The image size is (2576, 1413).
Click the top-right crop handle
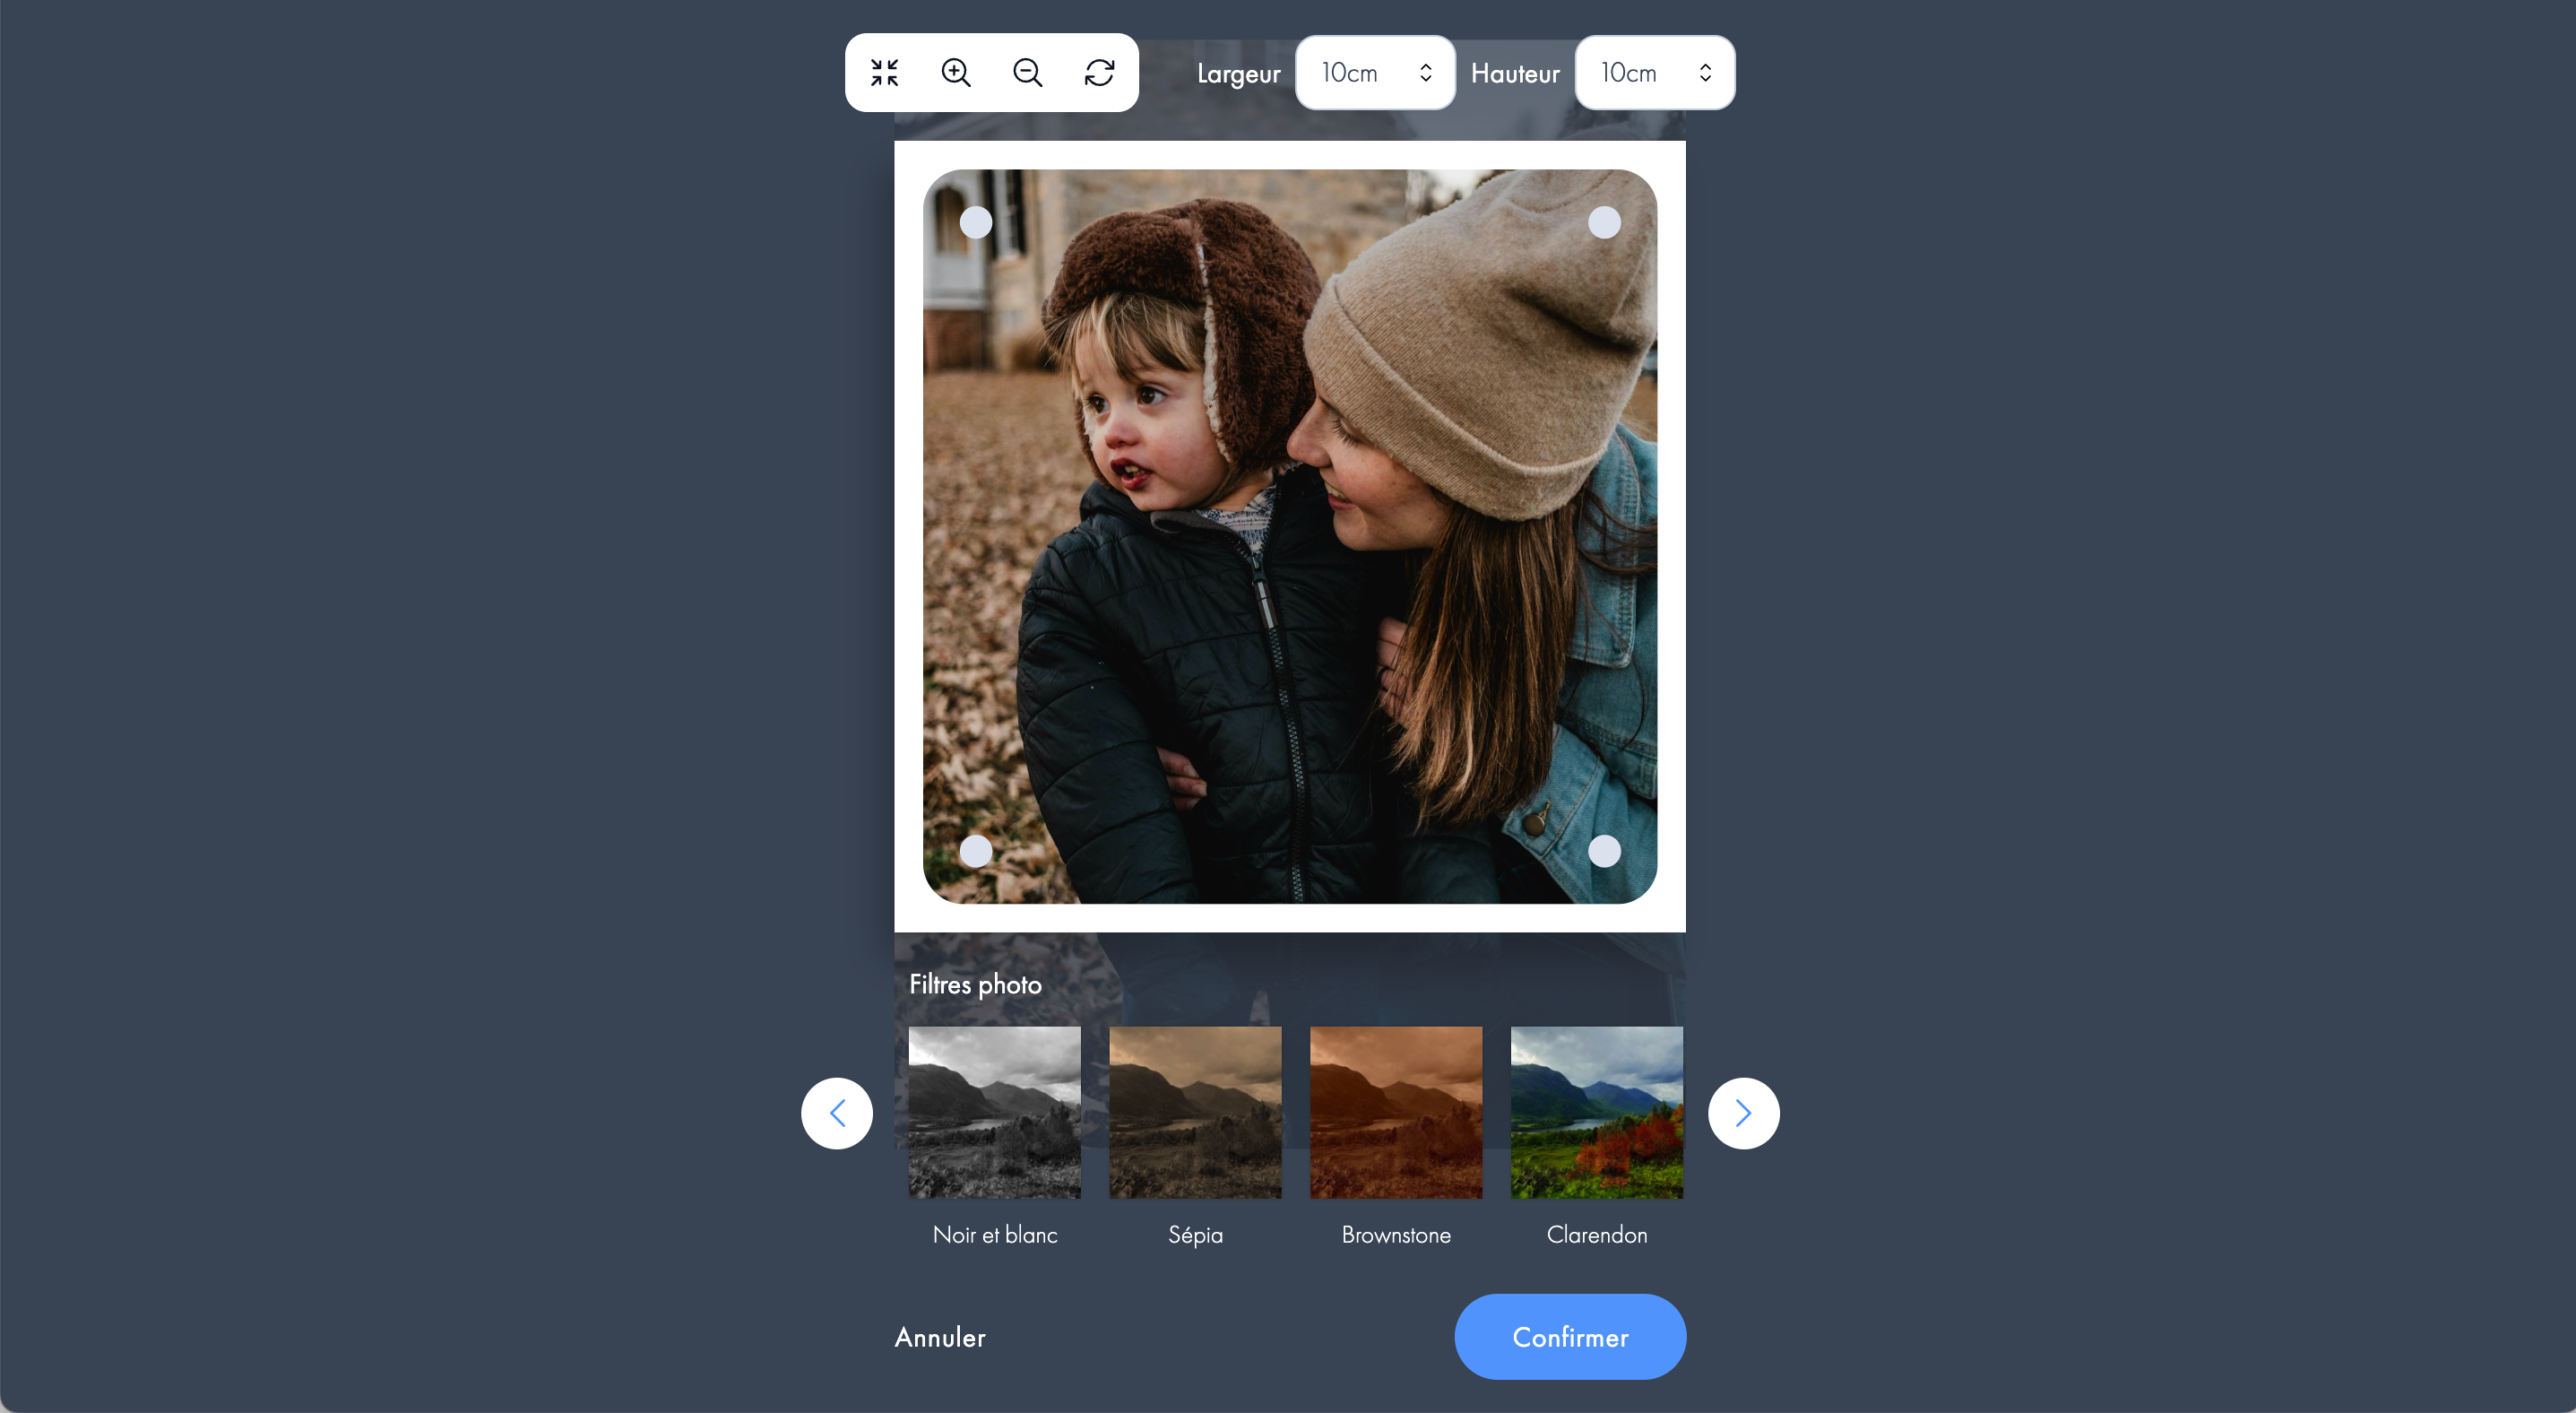point(1605,222)
